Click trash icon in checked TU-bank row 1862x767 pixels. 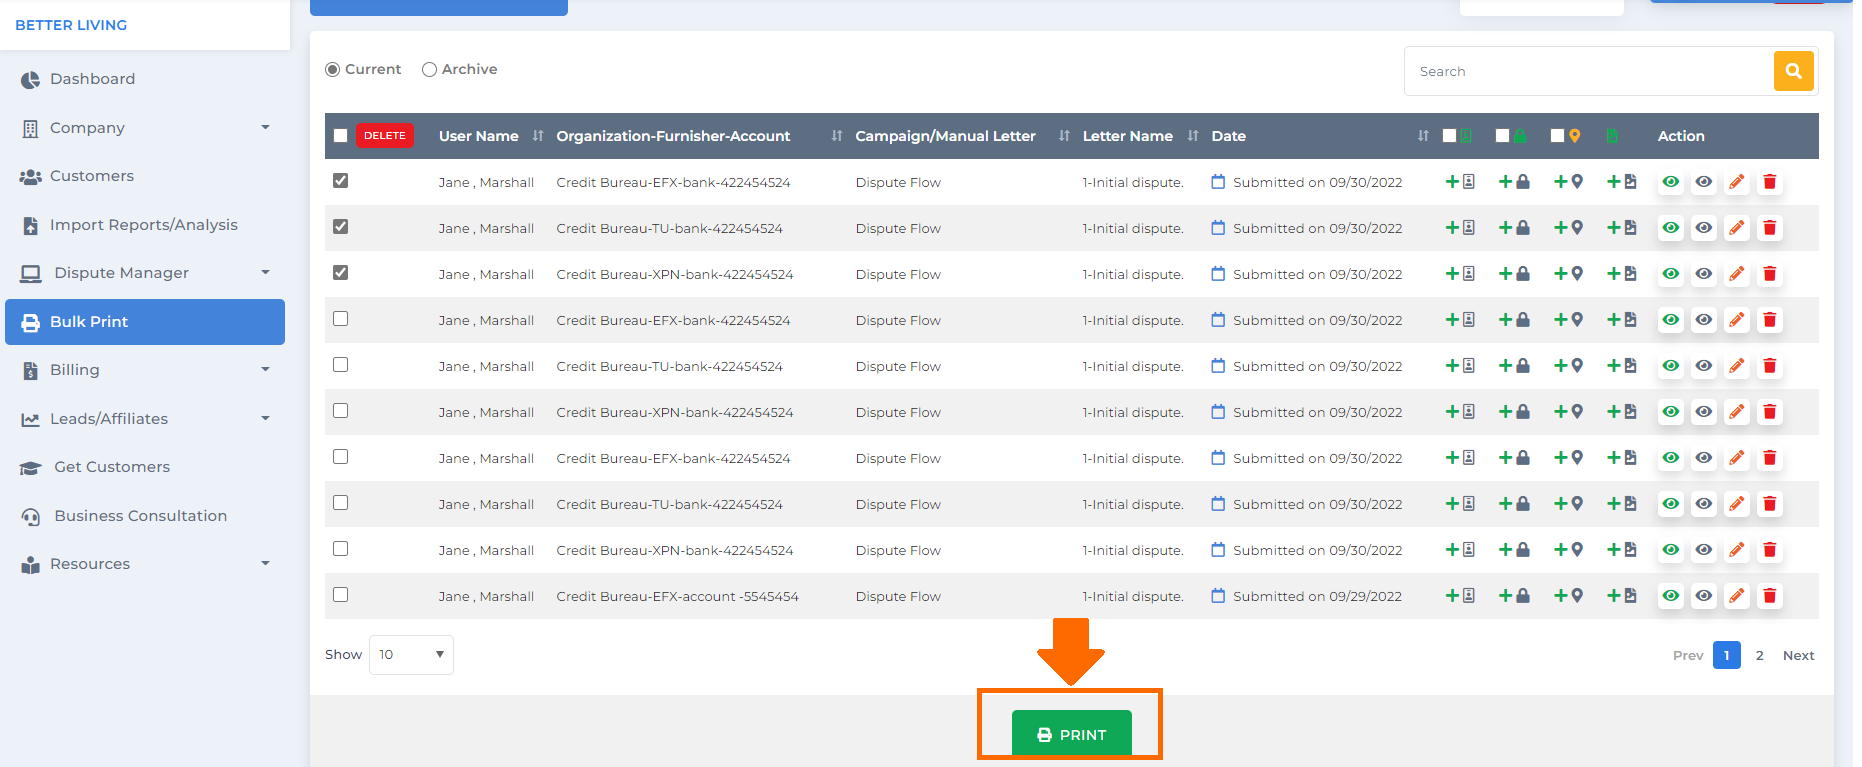(x=1770, y=228)
